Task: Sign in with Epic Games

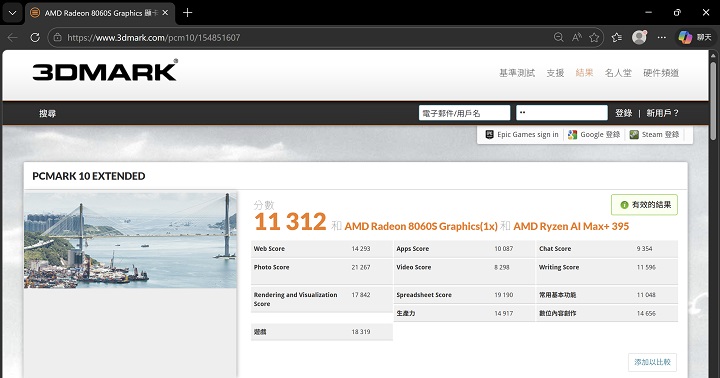Action: 522,135
